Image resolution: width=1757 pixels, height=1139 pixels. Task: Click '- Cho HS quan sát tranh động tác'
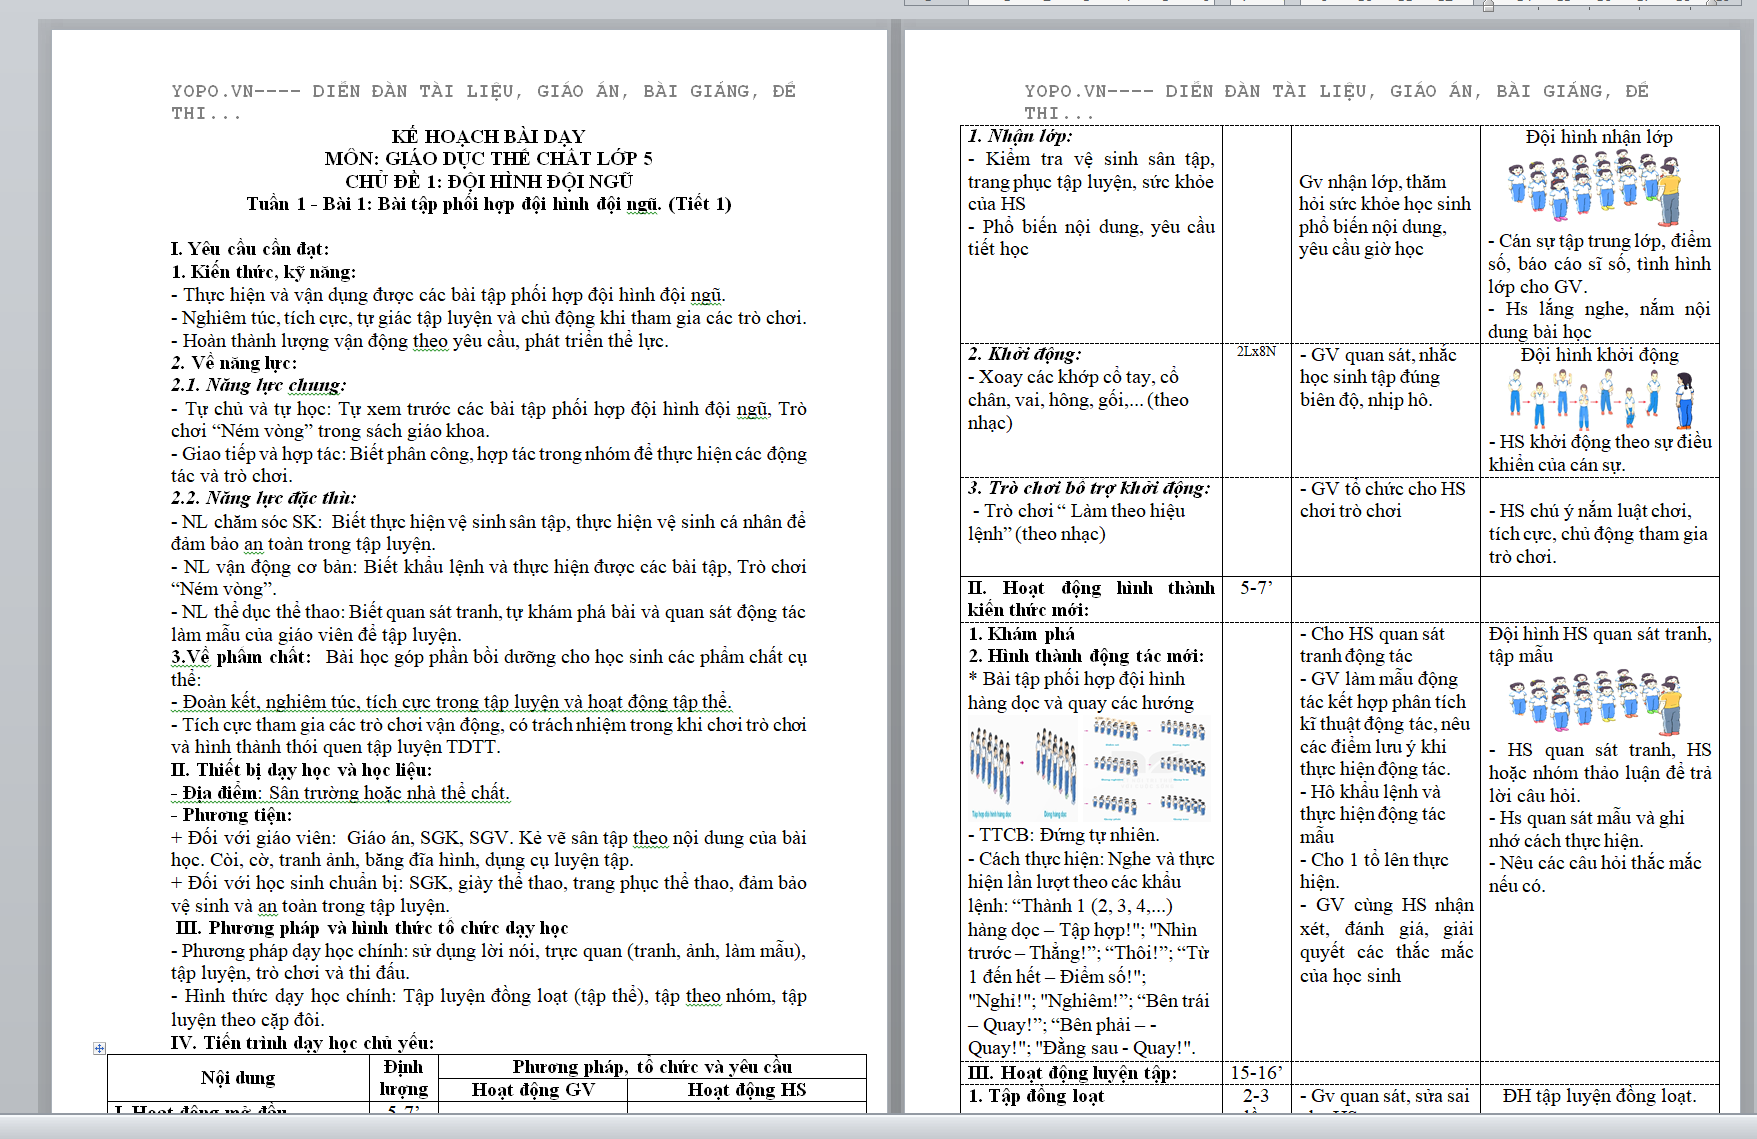pyautogui.click(x=1372, y=645)
